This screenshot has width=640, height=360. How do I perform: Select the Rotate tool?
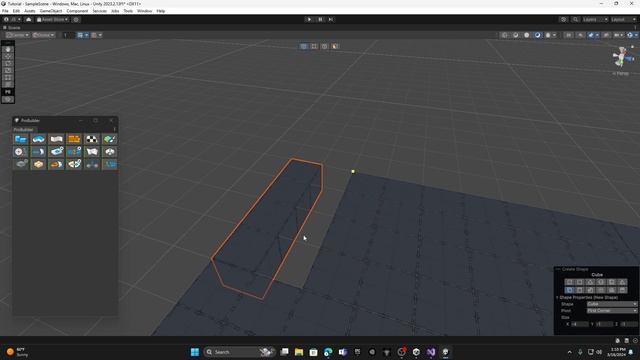pos(8,63)
